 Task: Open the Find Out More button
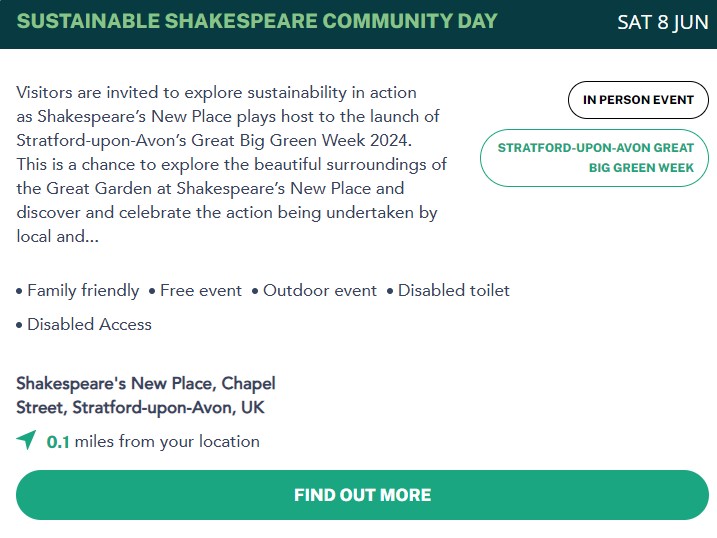[362, 495]
